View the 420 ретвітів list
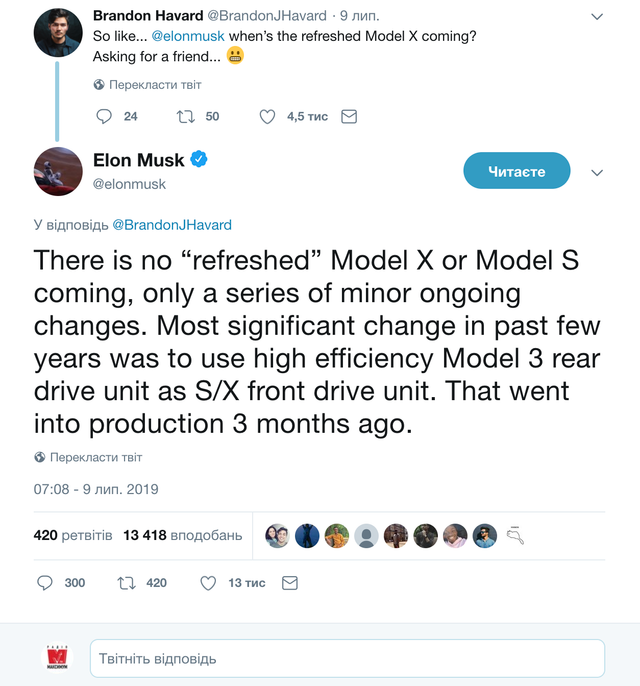This screenshot has height=686, width=640. [73, 536]
